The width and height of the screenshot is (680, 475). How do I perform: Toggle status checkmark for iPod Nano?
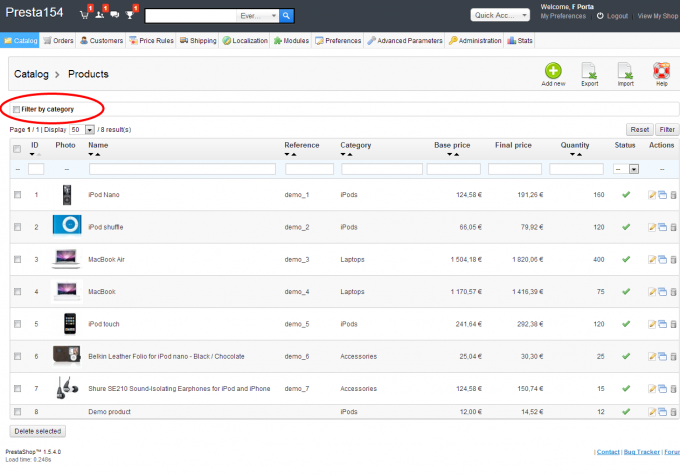[626, 194]
